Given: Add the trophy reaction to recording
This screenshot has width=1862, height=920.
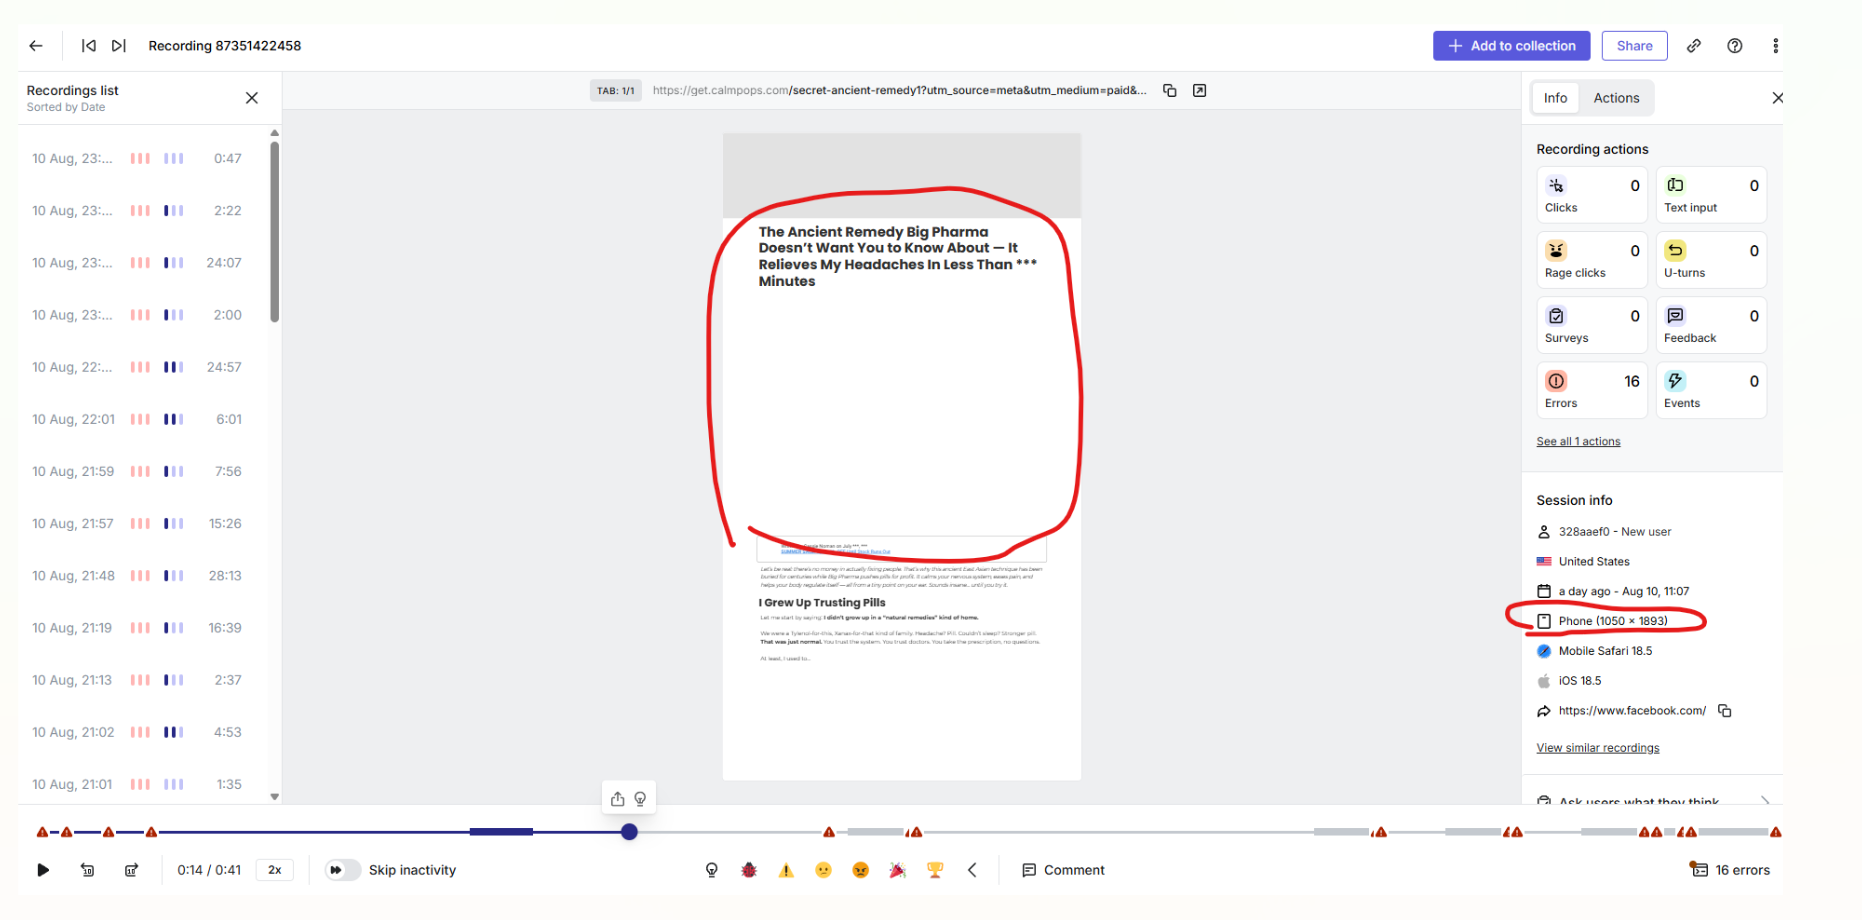Looking at the screenshot, I should coord(935,870).
